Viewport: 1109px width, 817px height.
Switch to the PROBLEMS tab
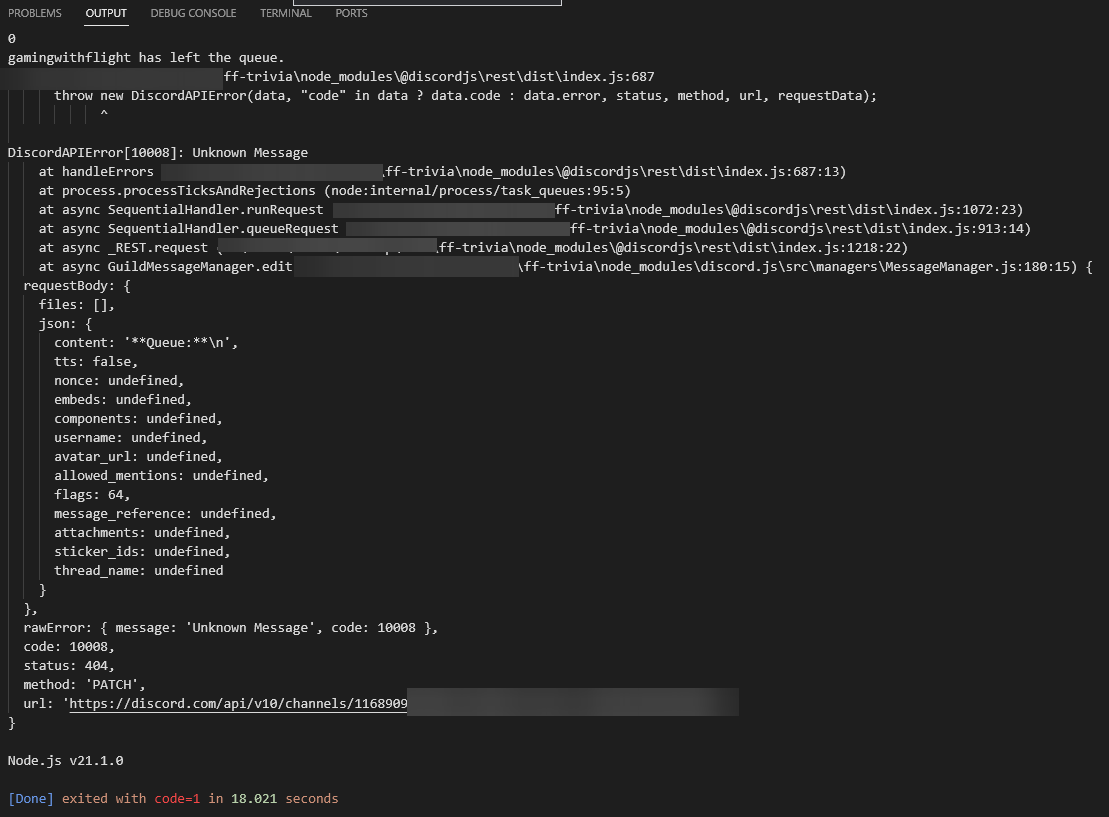35,13
